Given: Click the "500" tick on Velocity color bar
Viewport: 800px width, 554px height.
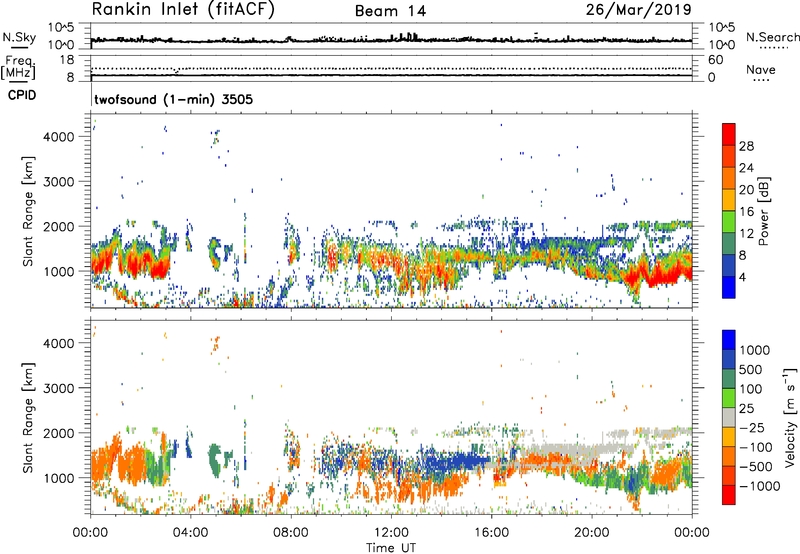Looking at the screenshot, I should coord(749,369).
